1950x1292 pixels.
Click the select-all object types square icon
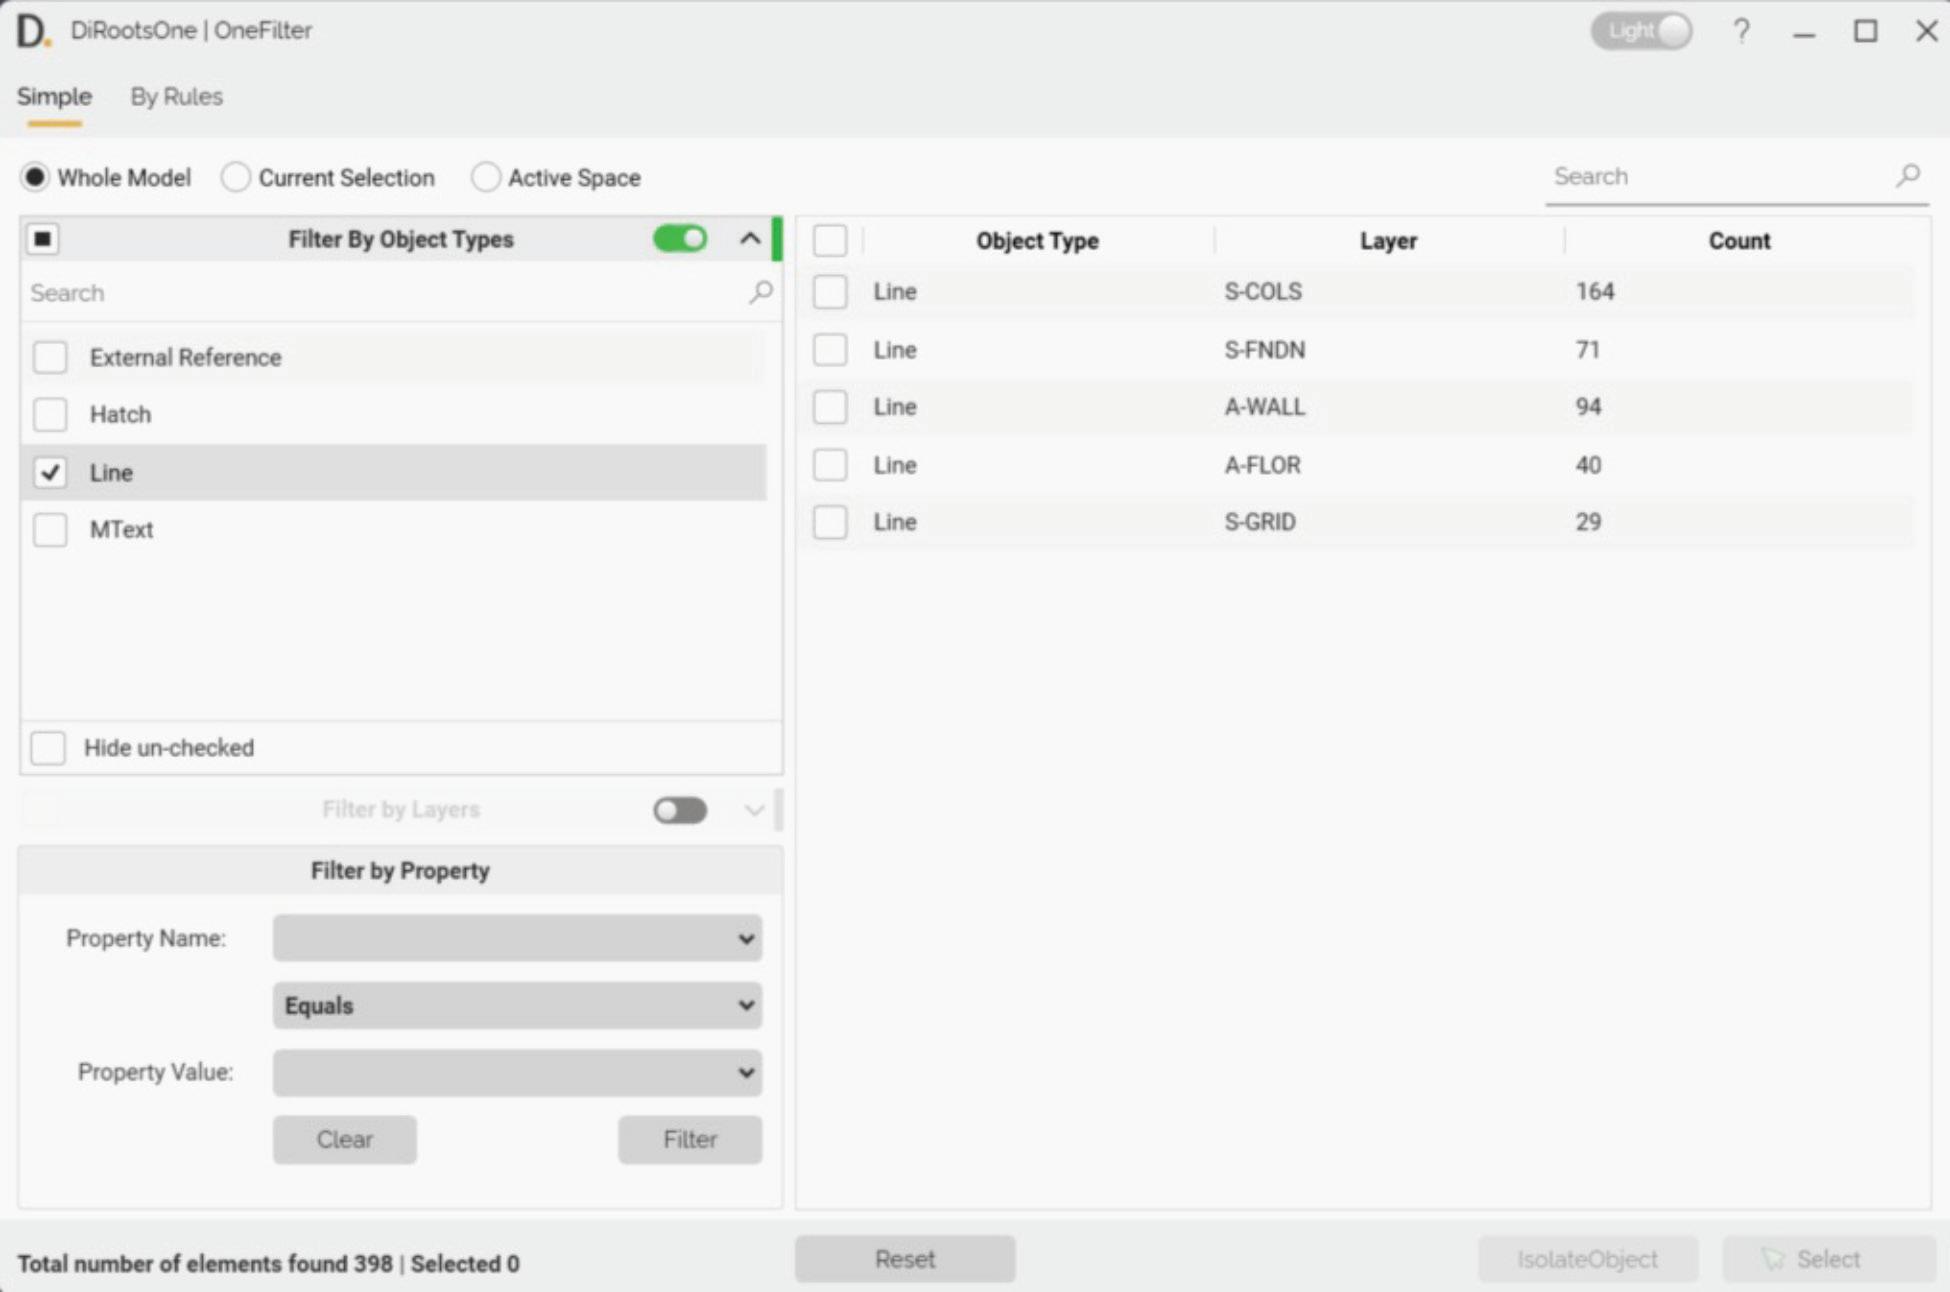click(x=43, y=239)
